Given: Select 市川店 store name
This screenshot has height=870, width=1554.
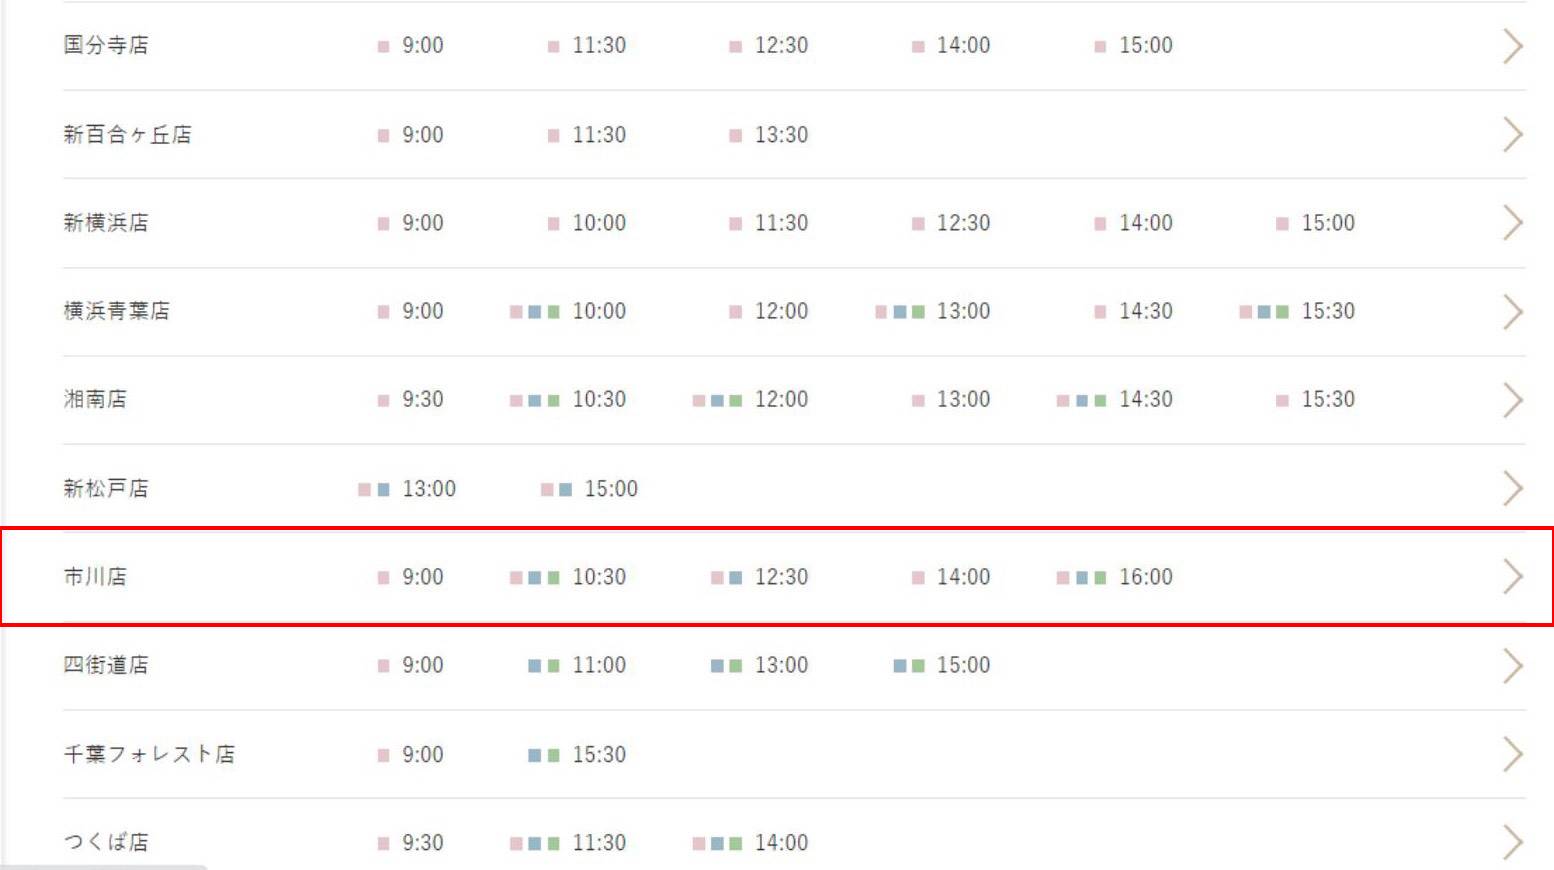Looking at the screenshot, I should click(95, 577).
